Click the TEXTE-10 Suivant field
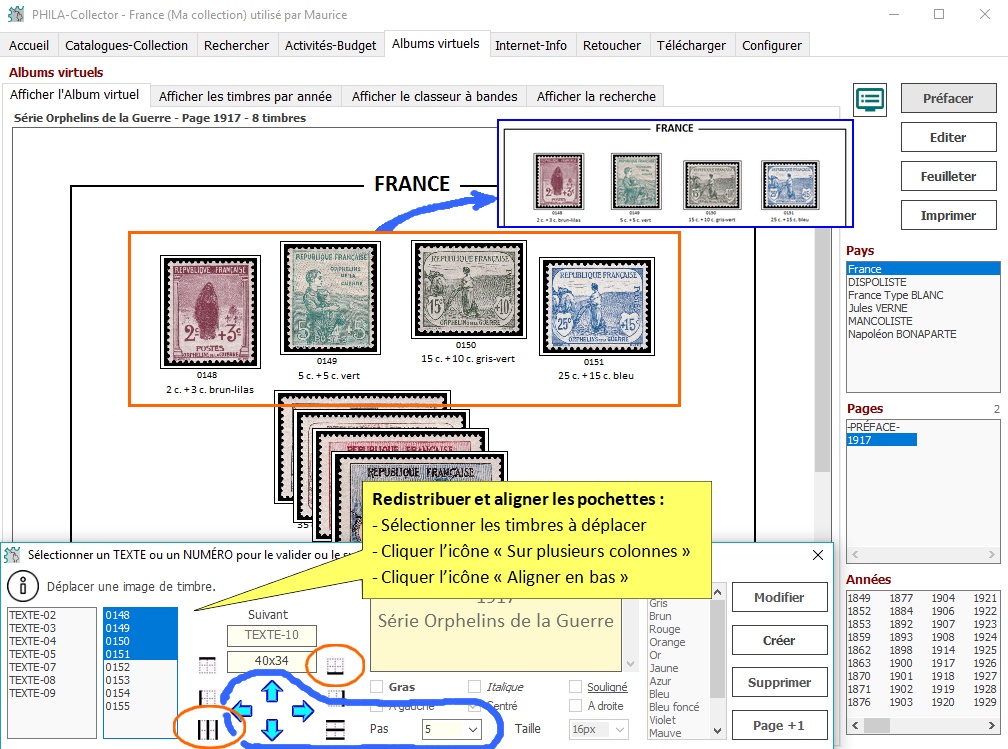The height and width of the screenshot is (749, 1008). 271,635
